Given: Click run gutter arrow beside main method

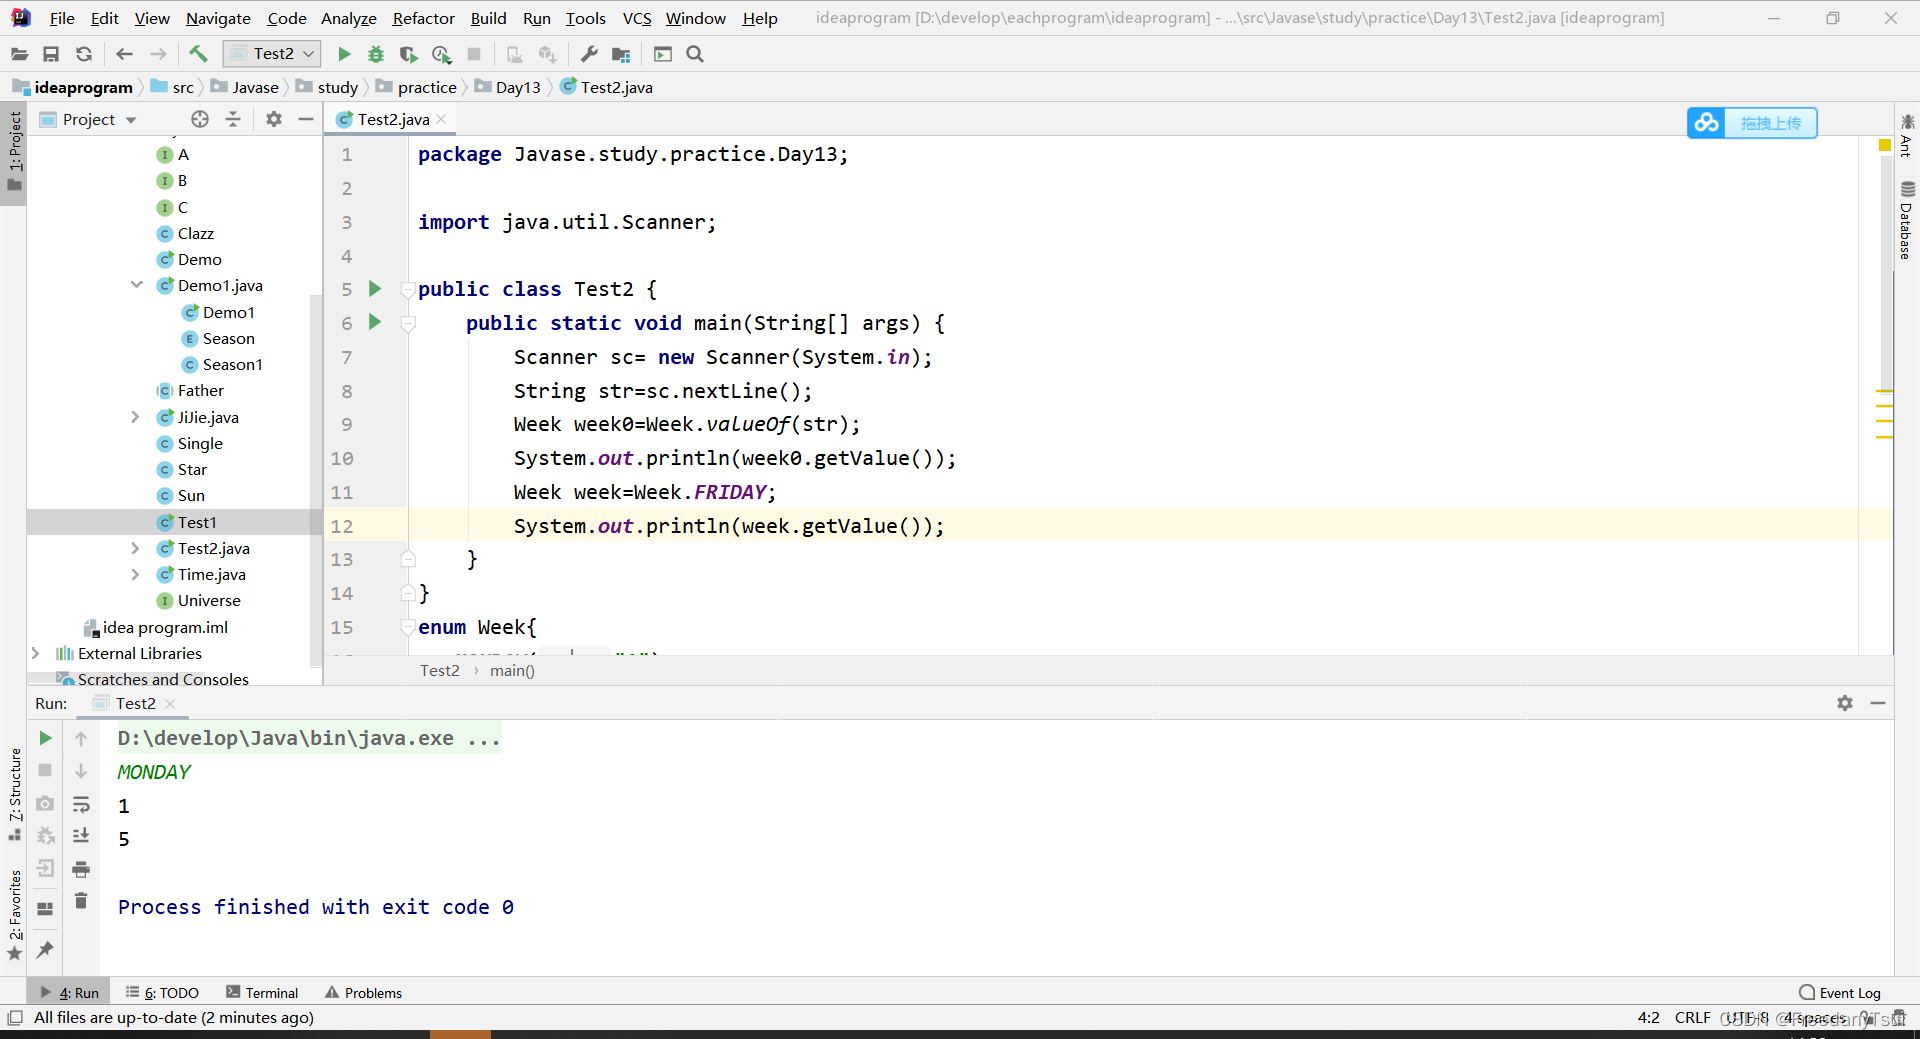Looking at the screenshot, I should pos(375,322).
